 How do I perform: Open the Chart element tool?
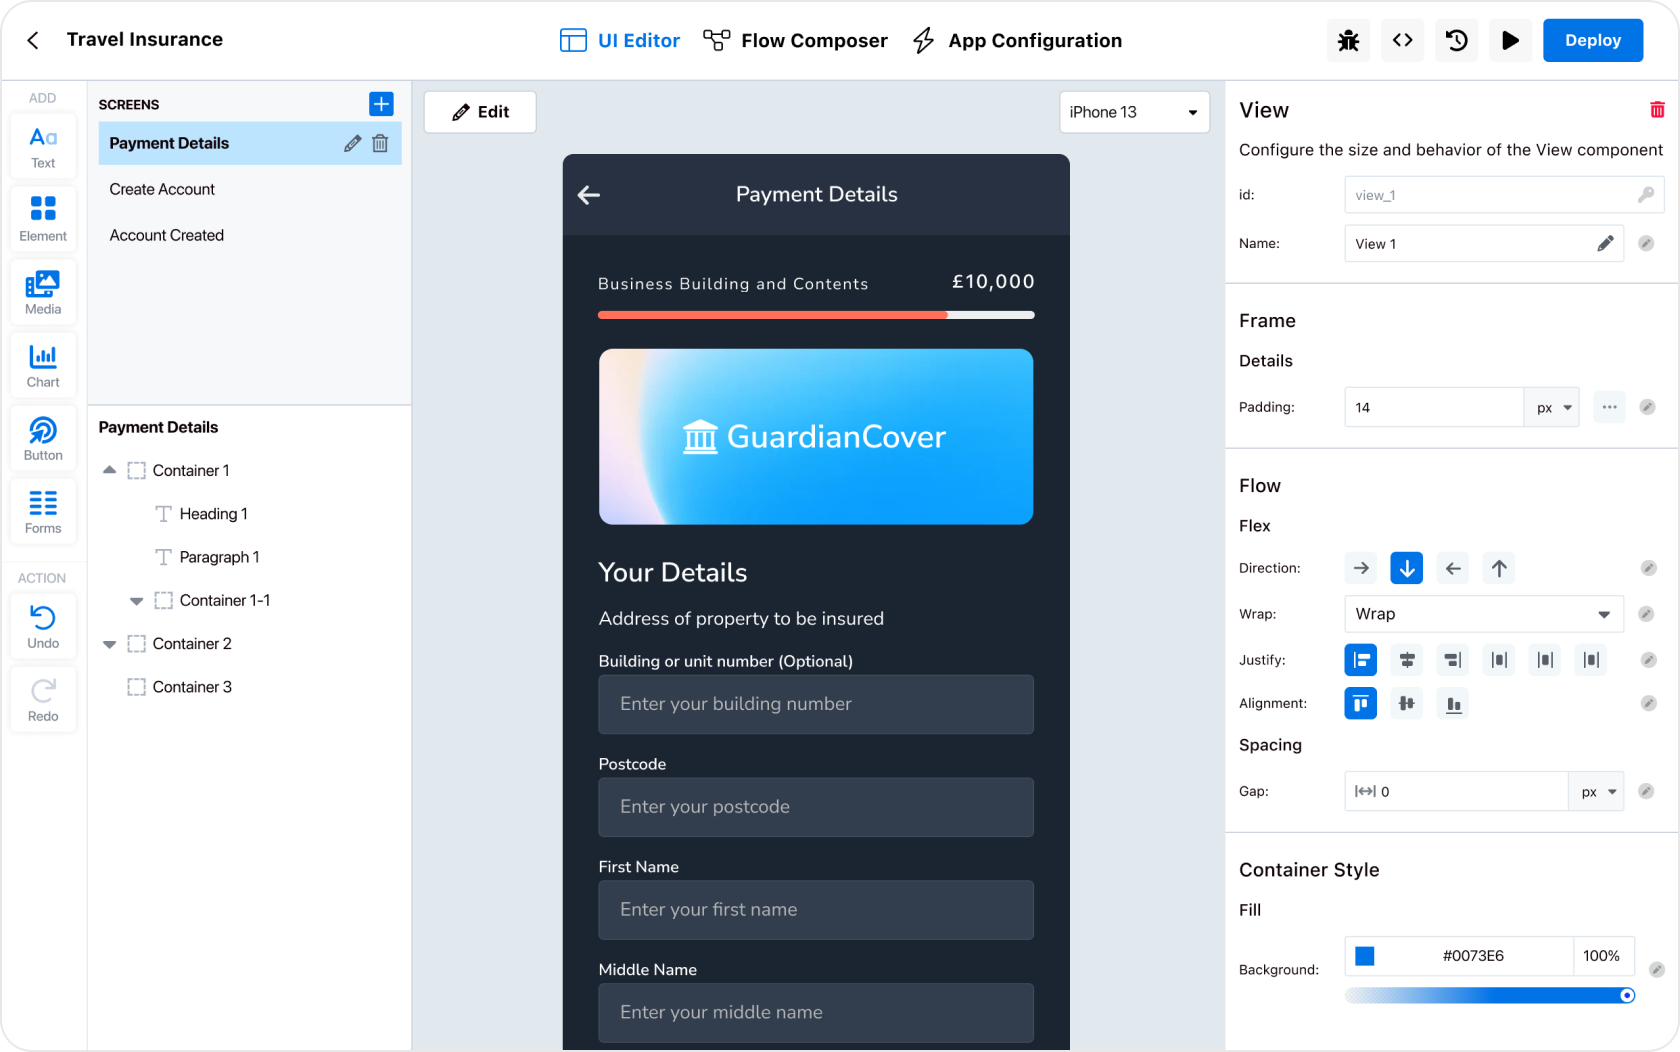coord(42,363)
